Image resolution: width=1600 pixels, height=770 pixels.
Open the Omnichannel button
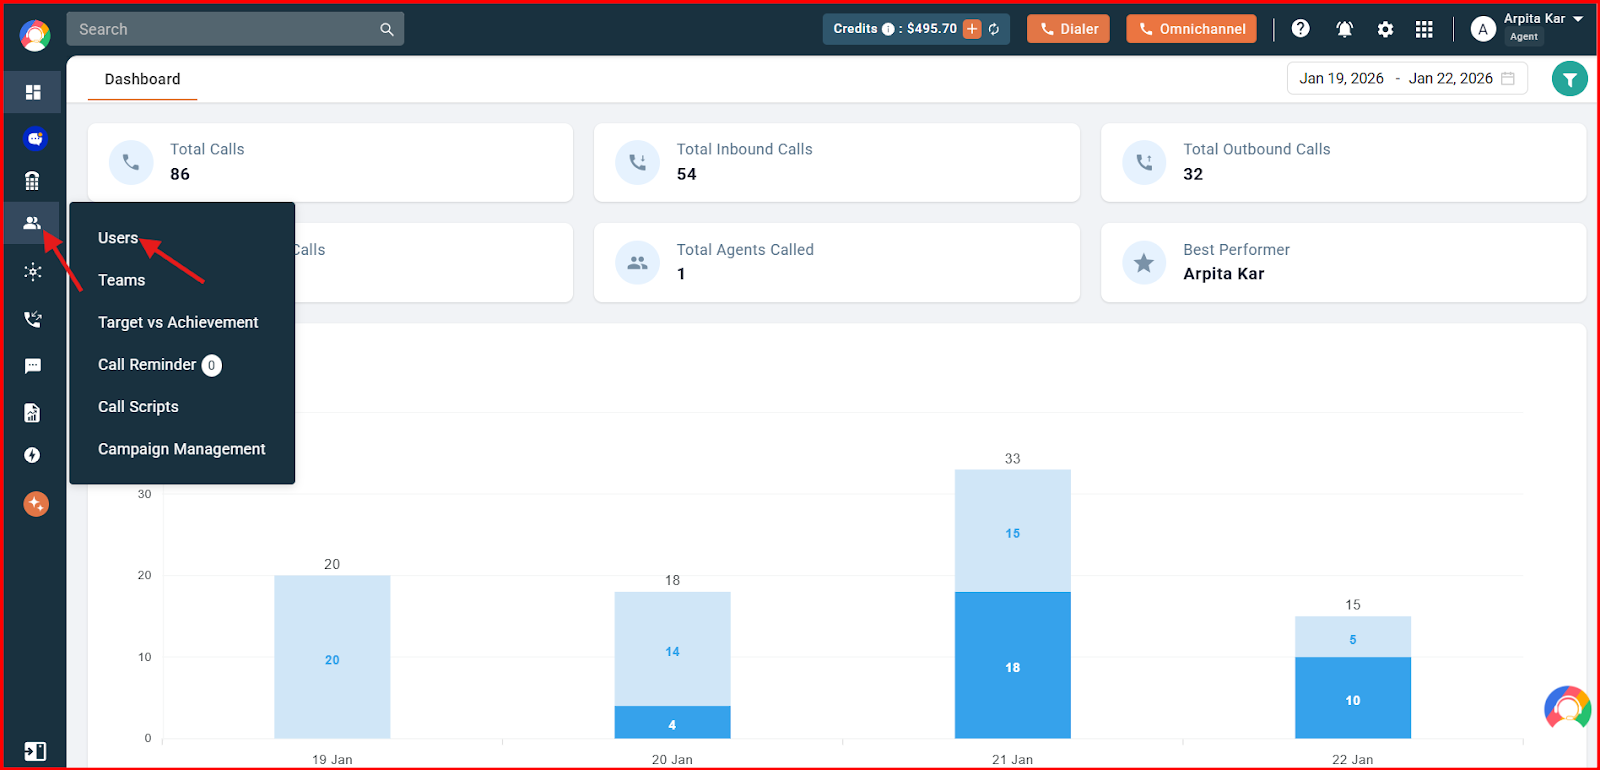pyautogui.click(x=1192, y=29)
